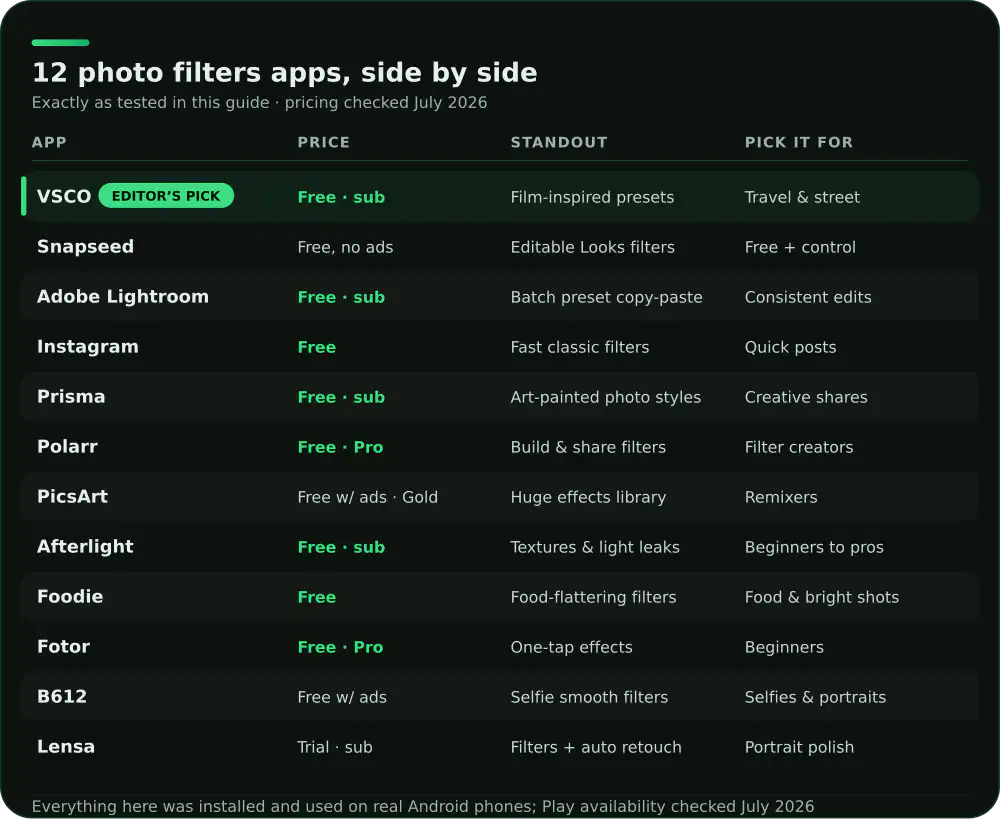Click B612's 'Free w/ ads' price
Screen dimensions: 1000x819
342,697
